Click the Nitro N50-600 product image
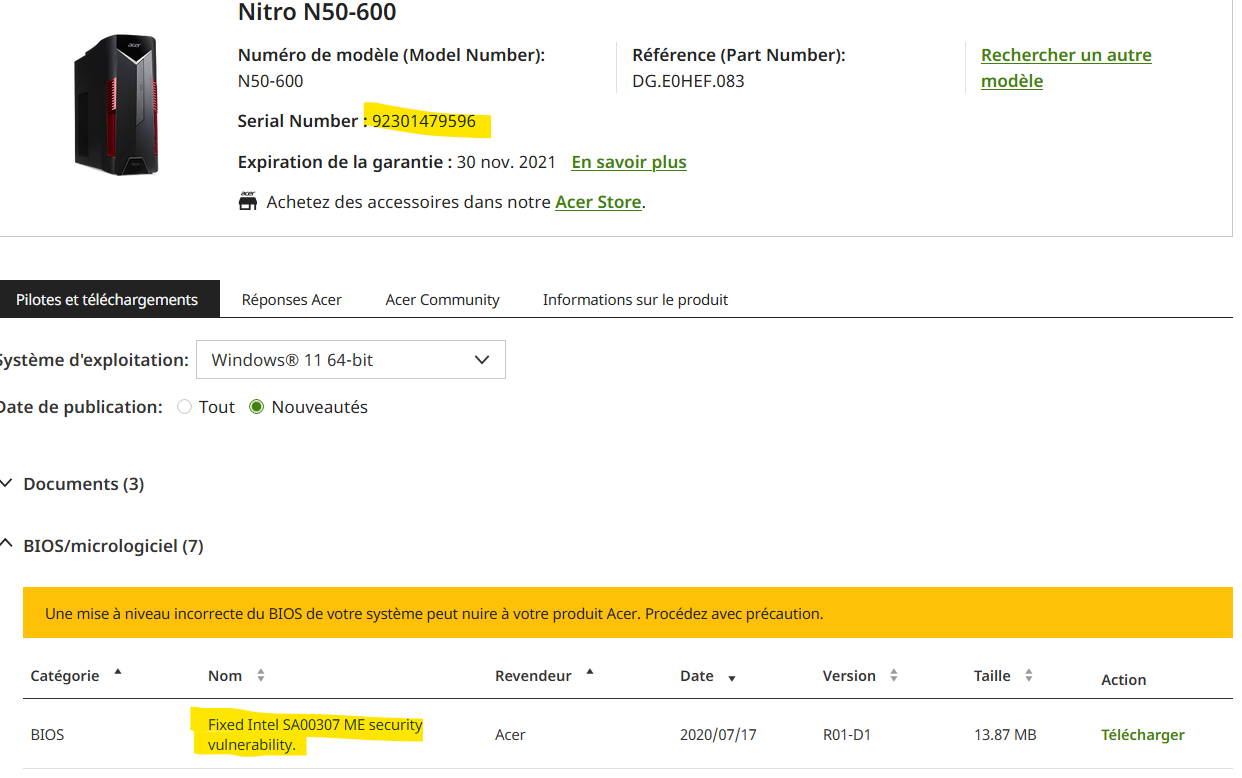This screenshot has height=778, width=1242. pos(116,104)
